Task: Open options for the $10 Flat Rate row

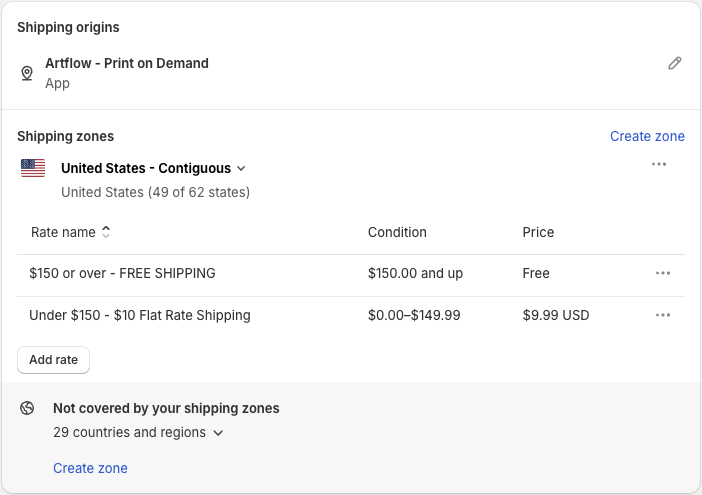Action: coord(663,315)
